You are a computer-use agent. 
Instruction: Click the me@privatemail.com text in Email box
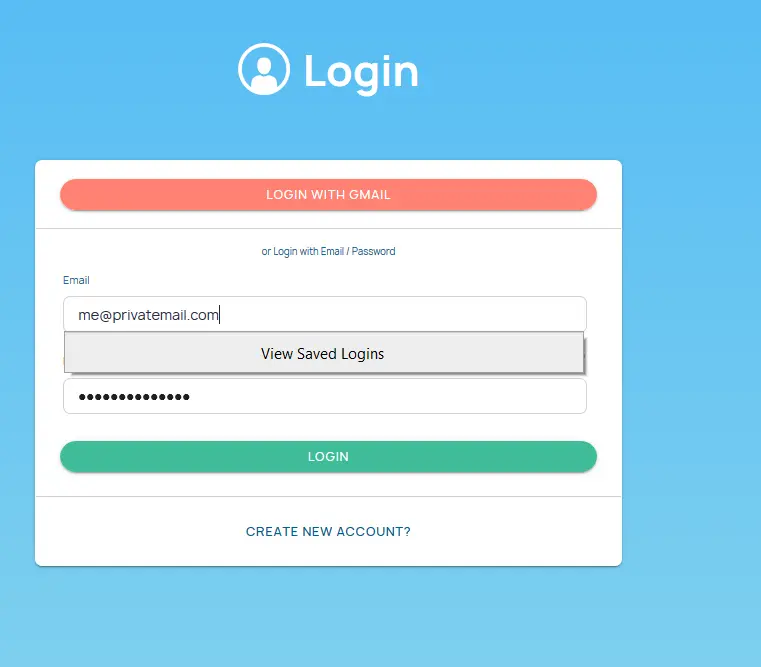click(x=149, y=315)
